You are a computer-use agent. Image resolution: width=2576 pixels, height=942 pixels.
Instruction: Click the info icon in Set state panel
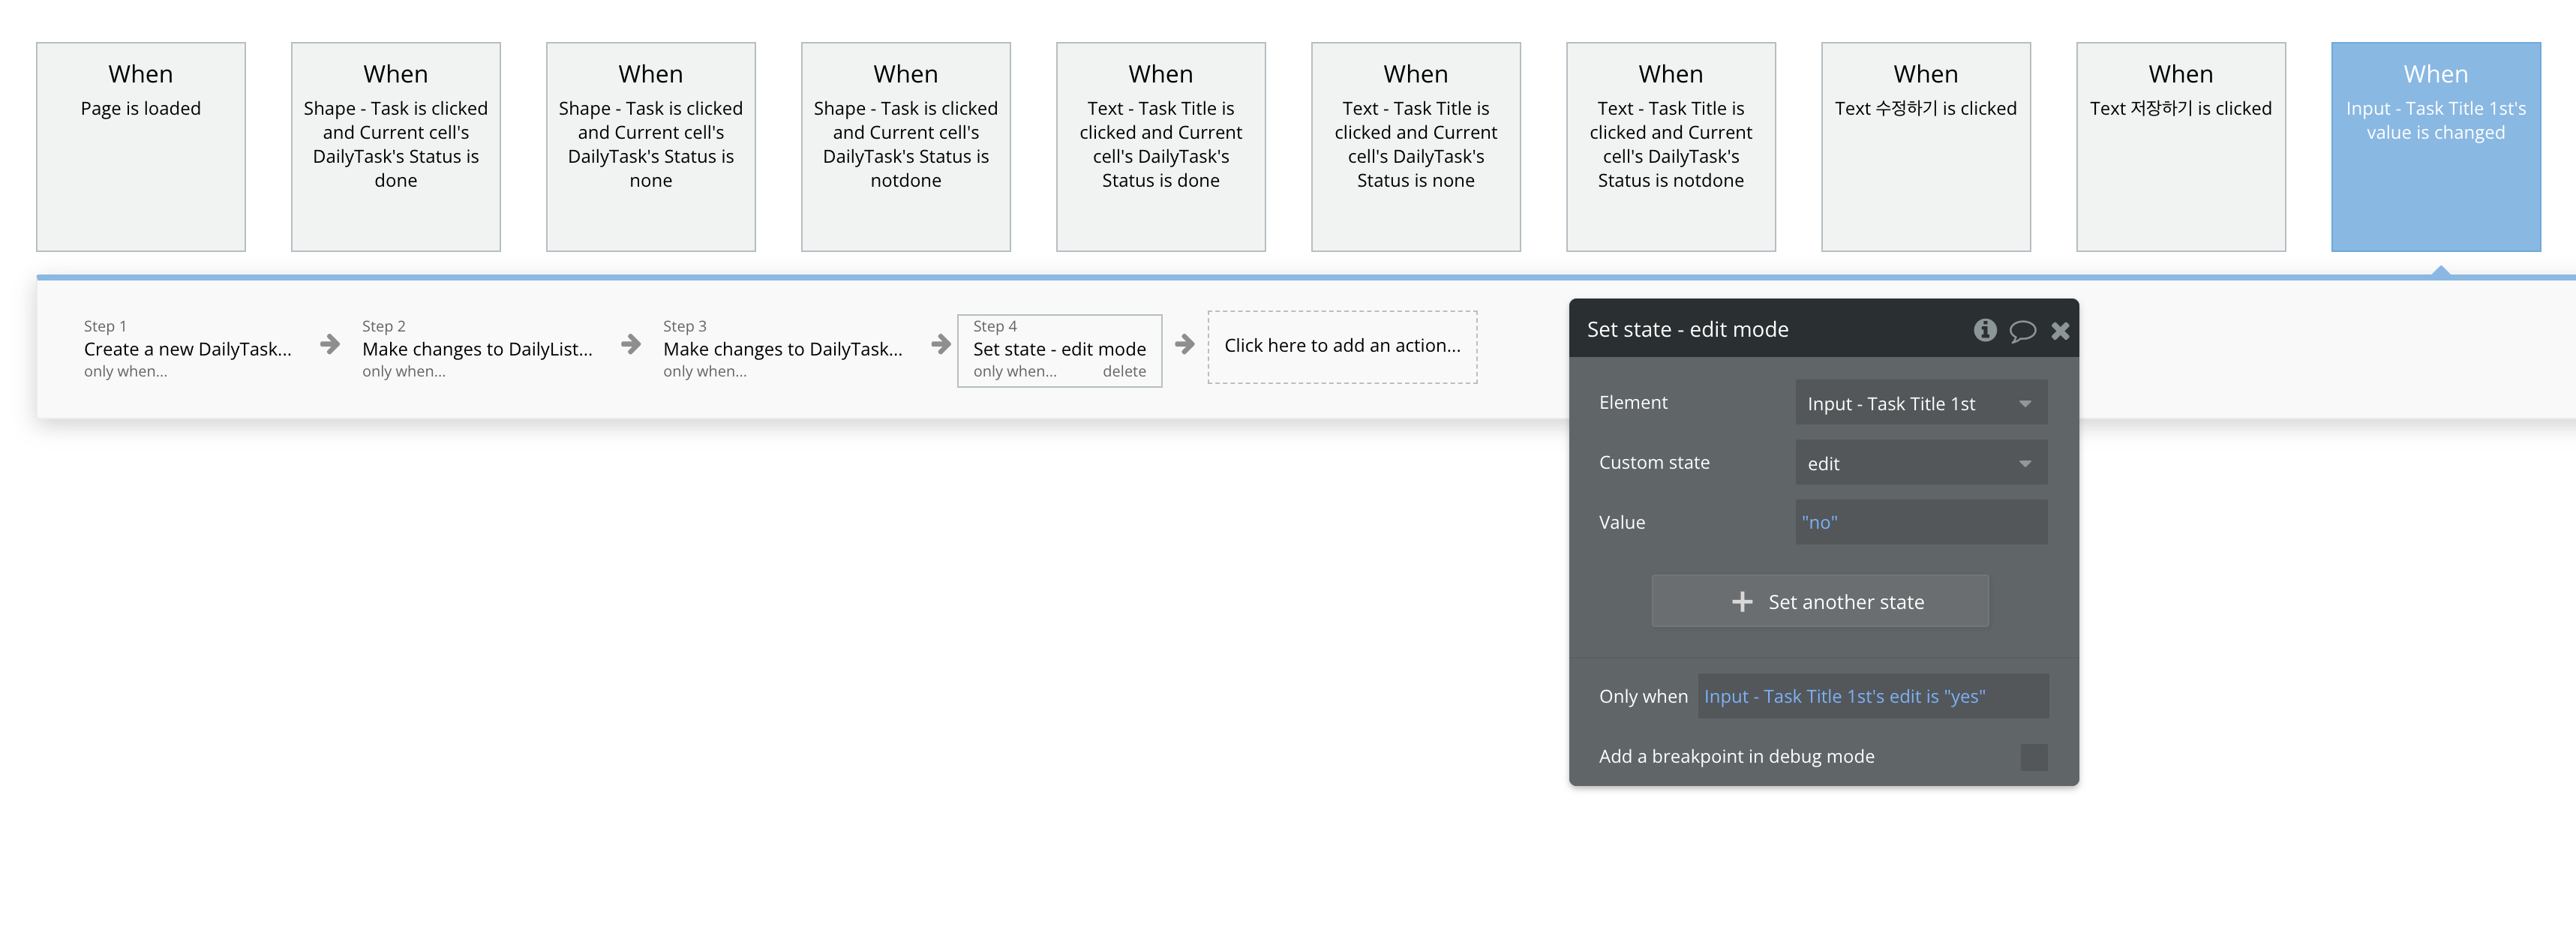pos(1985,330)
